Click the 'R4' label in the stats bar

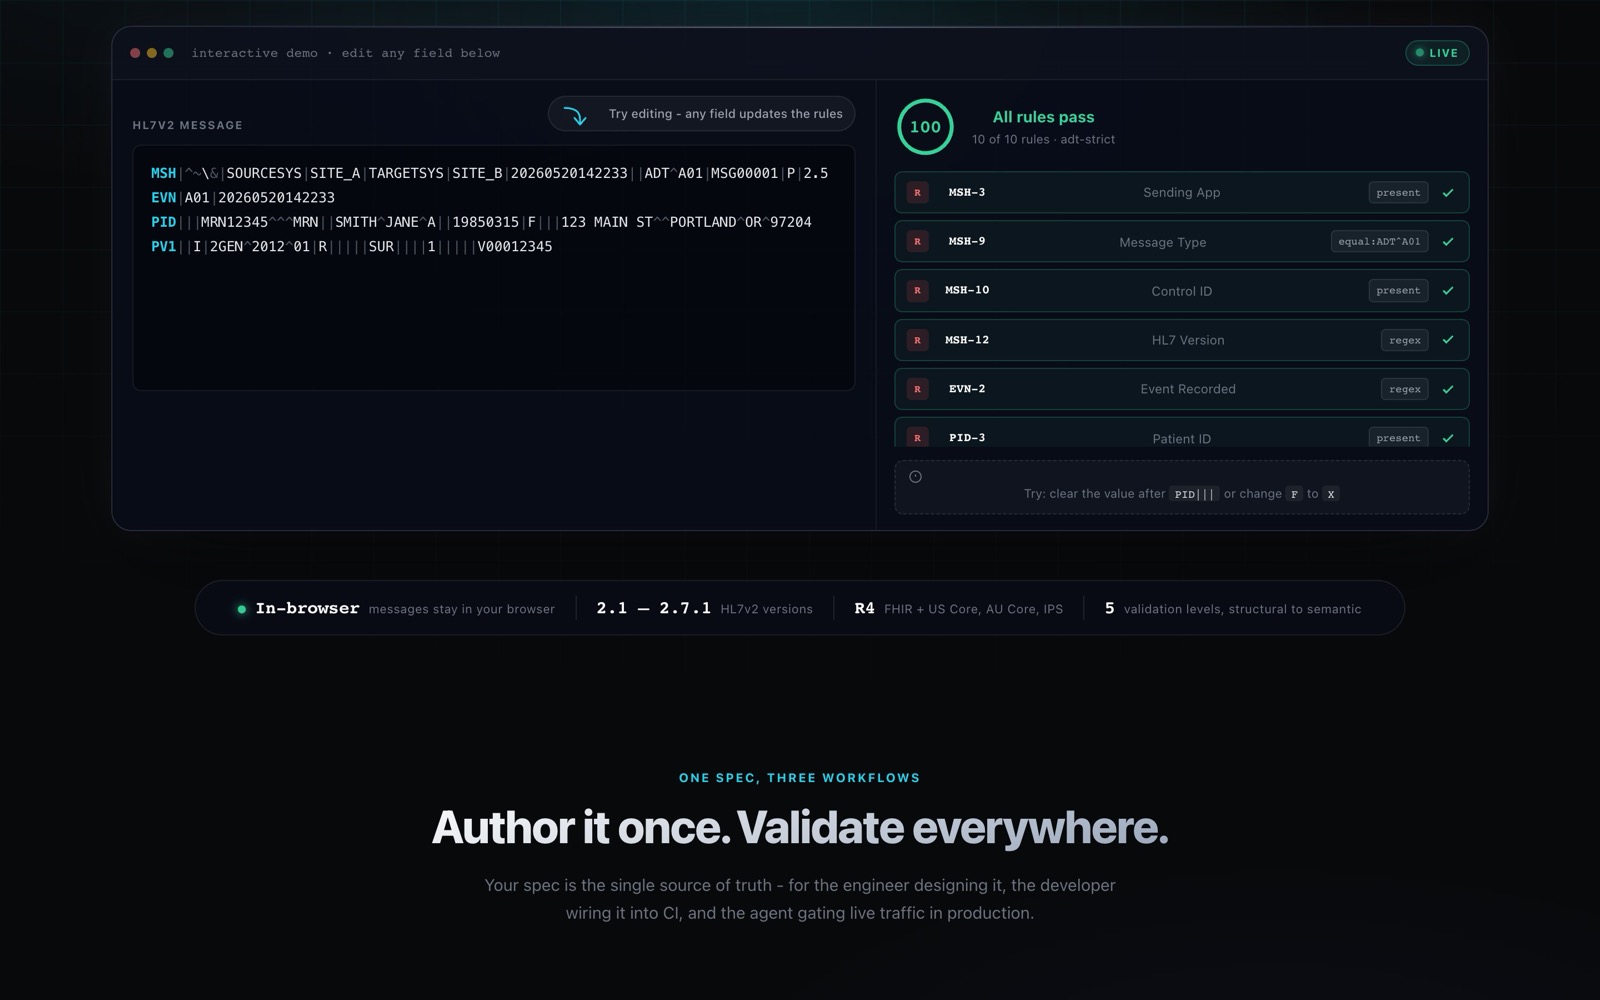(865, 608)
